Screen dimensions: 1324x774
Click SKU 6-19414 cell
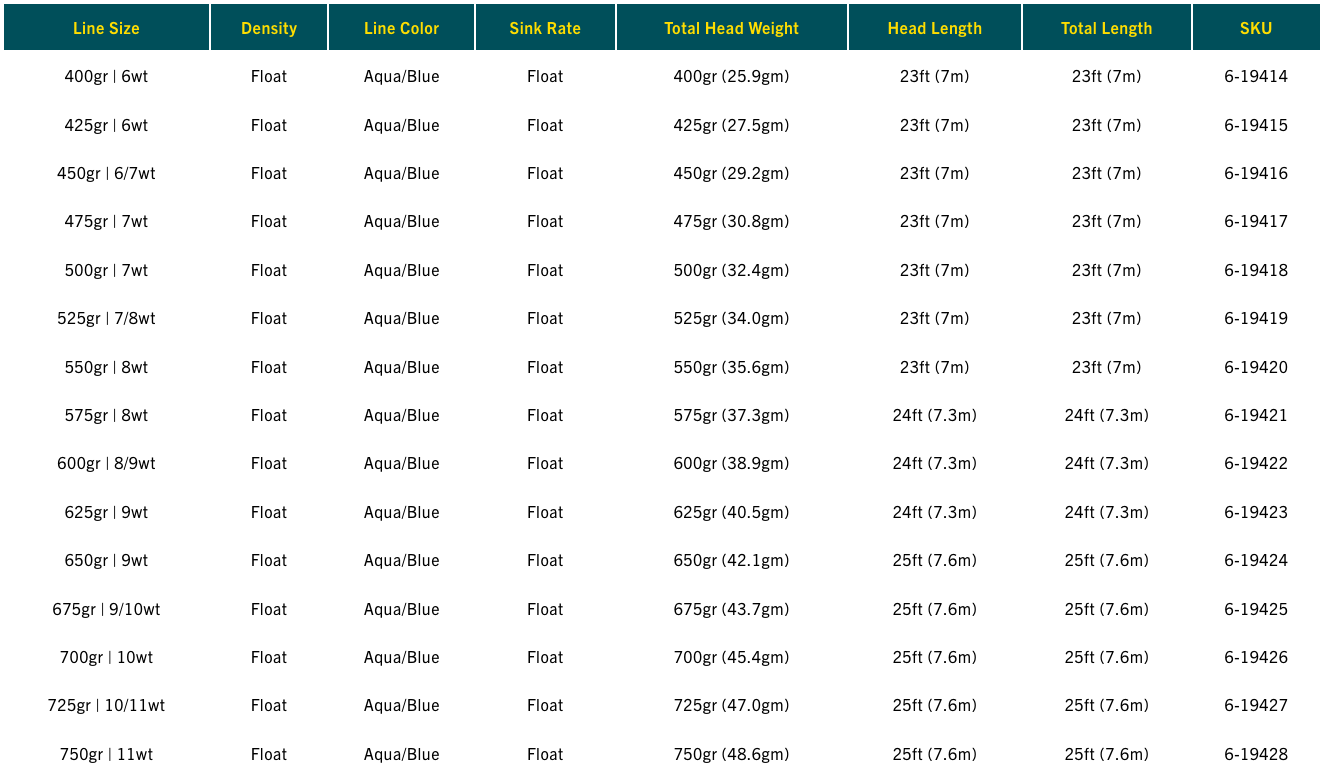1256,76
